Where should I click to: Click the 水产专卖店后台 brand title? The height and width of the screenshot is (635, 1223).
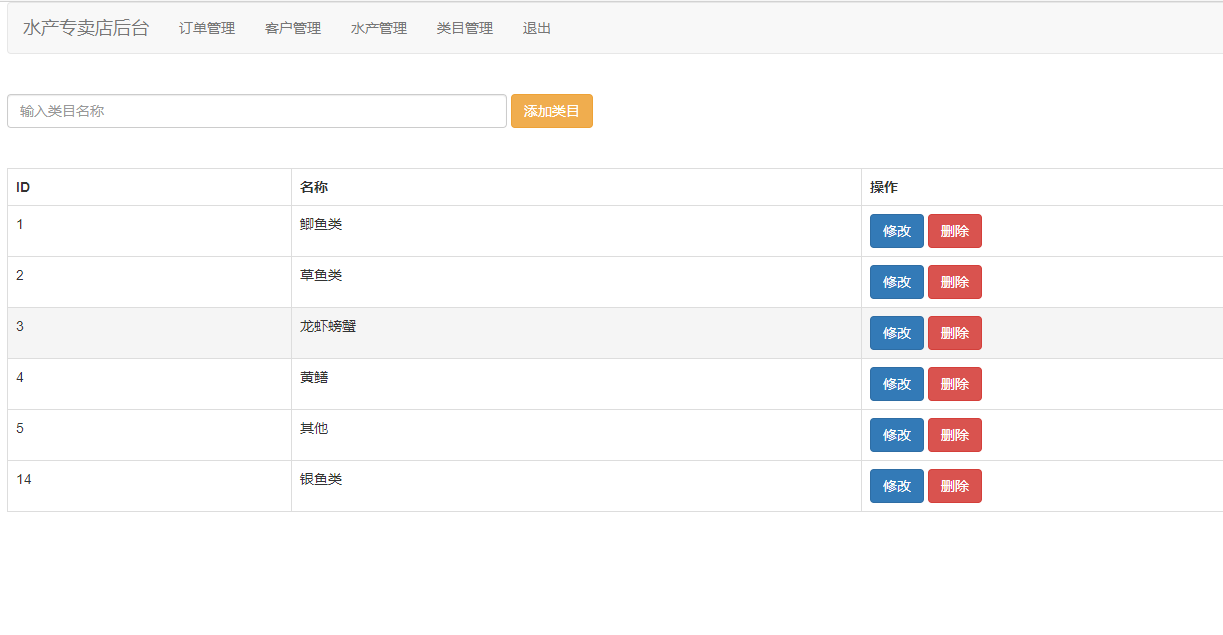pyautogui.click(x=86, y=28)
